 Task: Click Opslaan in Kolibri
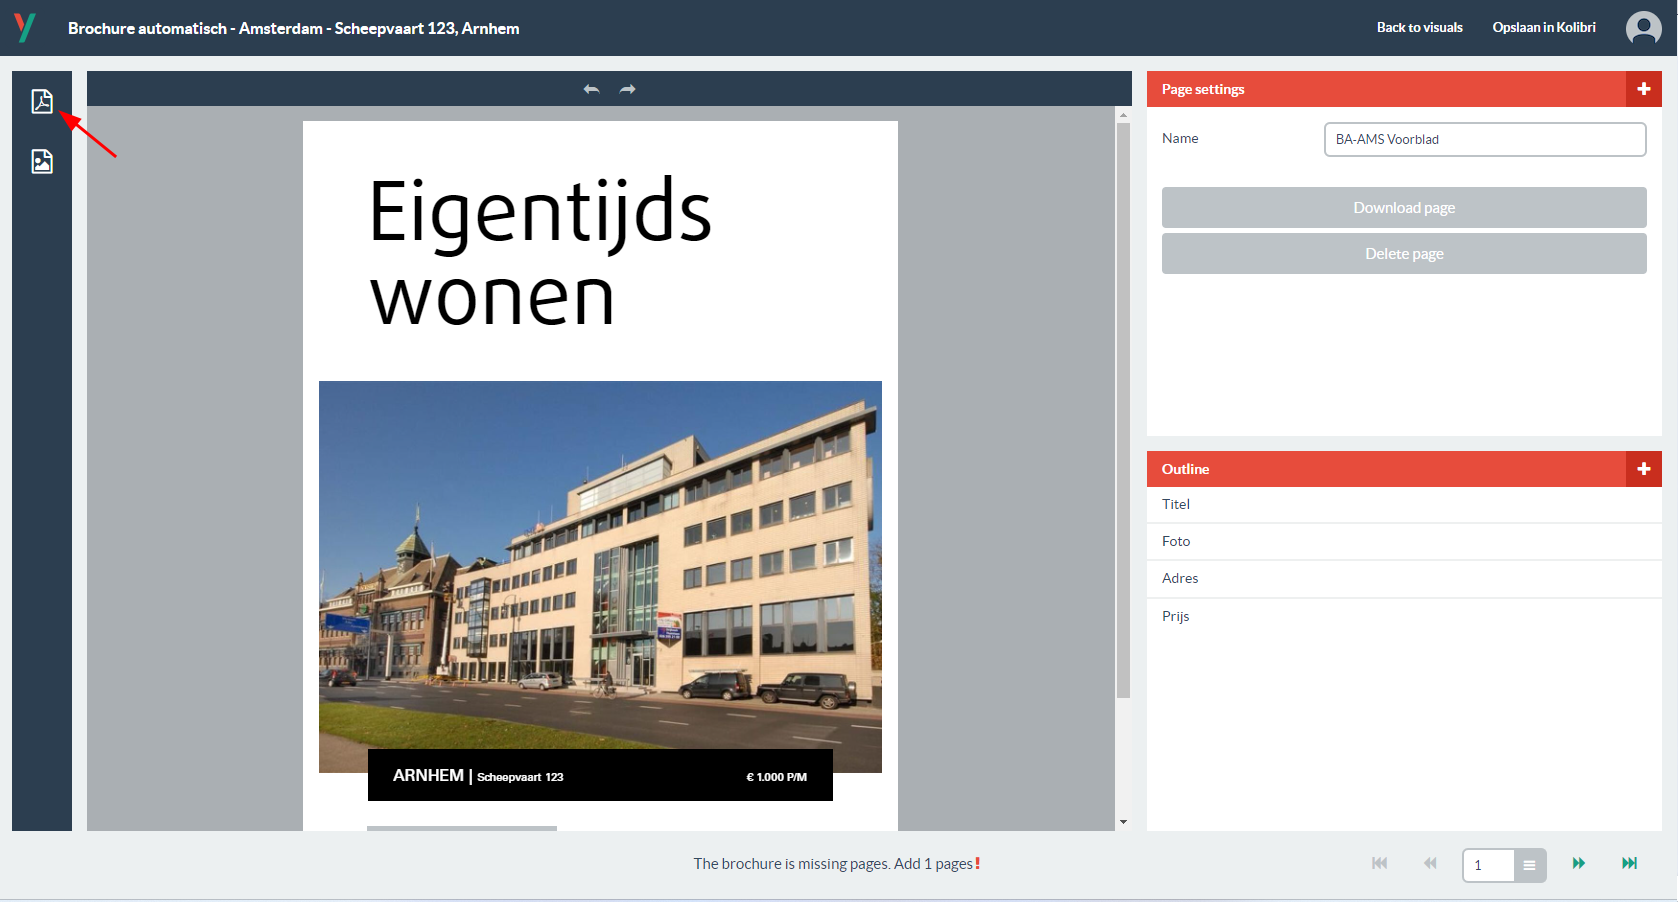[x=1544, y=28]
